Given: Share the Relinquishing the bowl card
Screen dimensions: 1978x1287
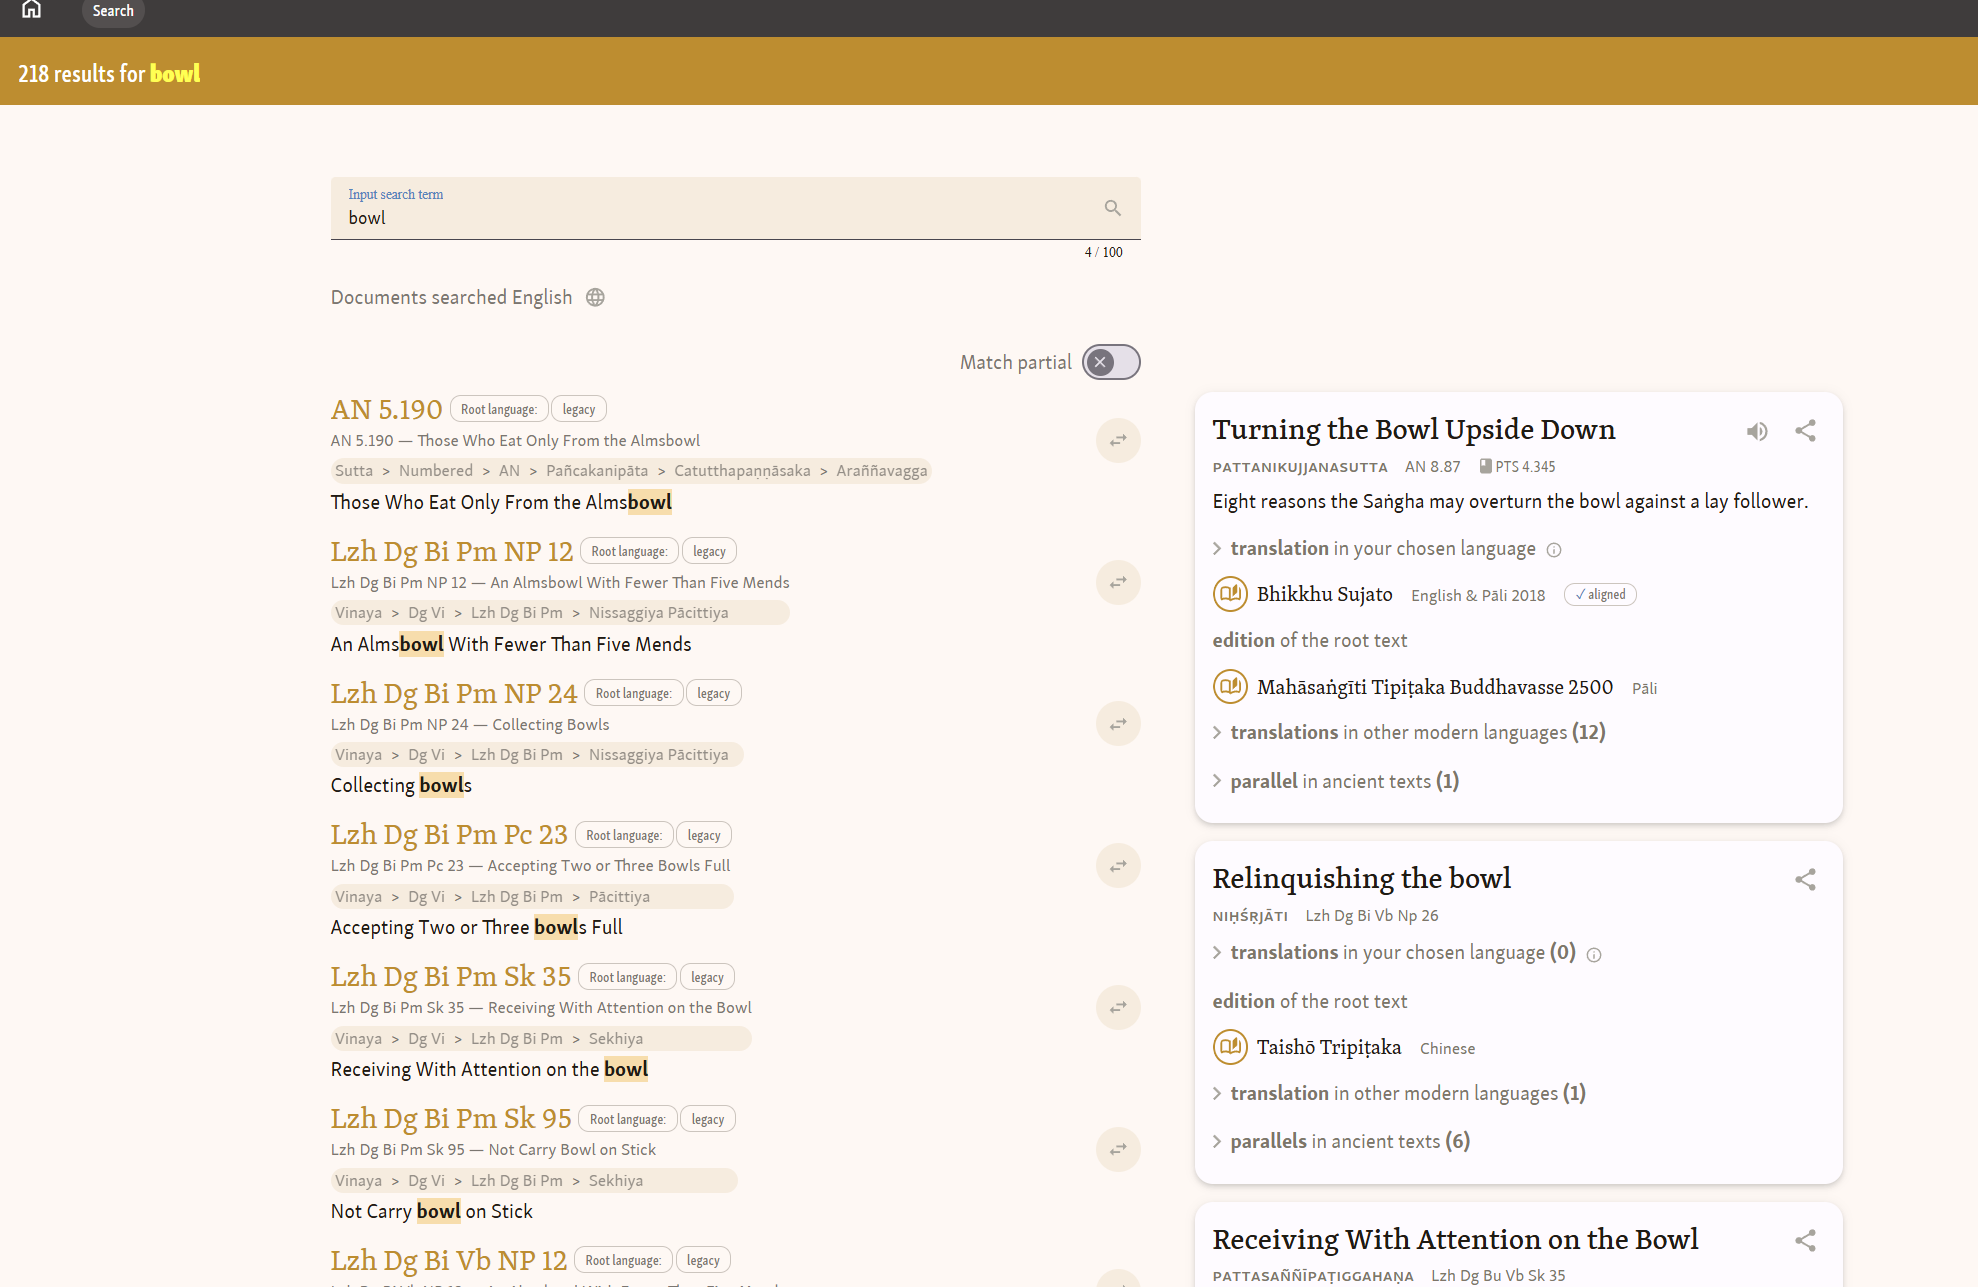Looking at the screenshot, I should [1805, 880].
